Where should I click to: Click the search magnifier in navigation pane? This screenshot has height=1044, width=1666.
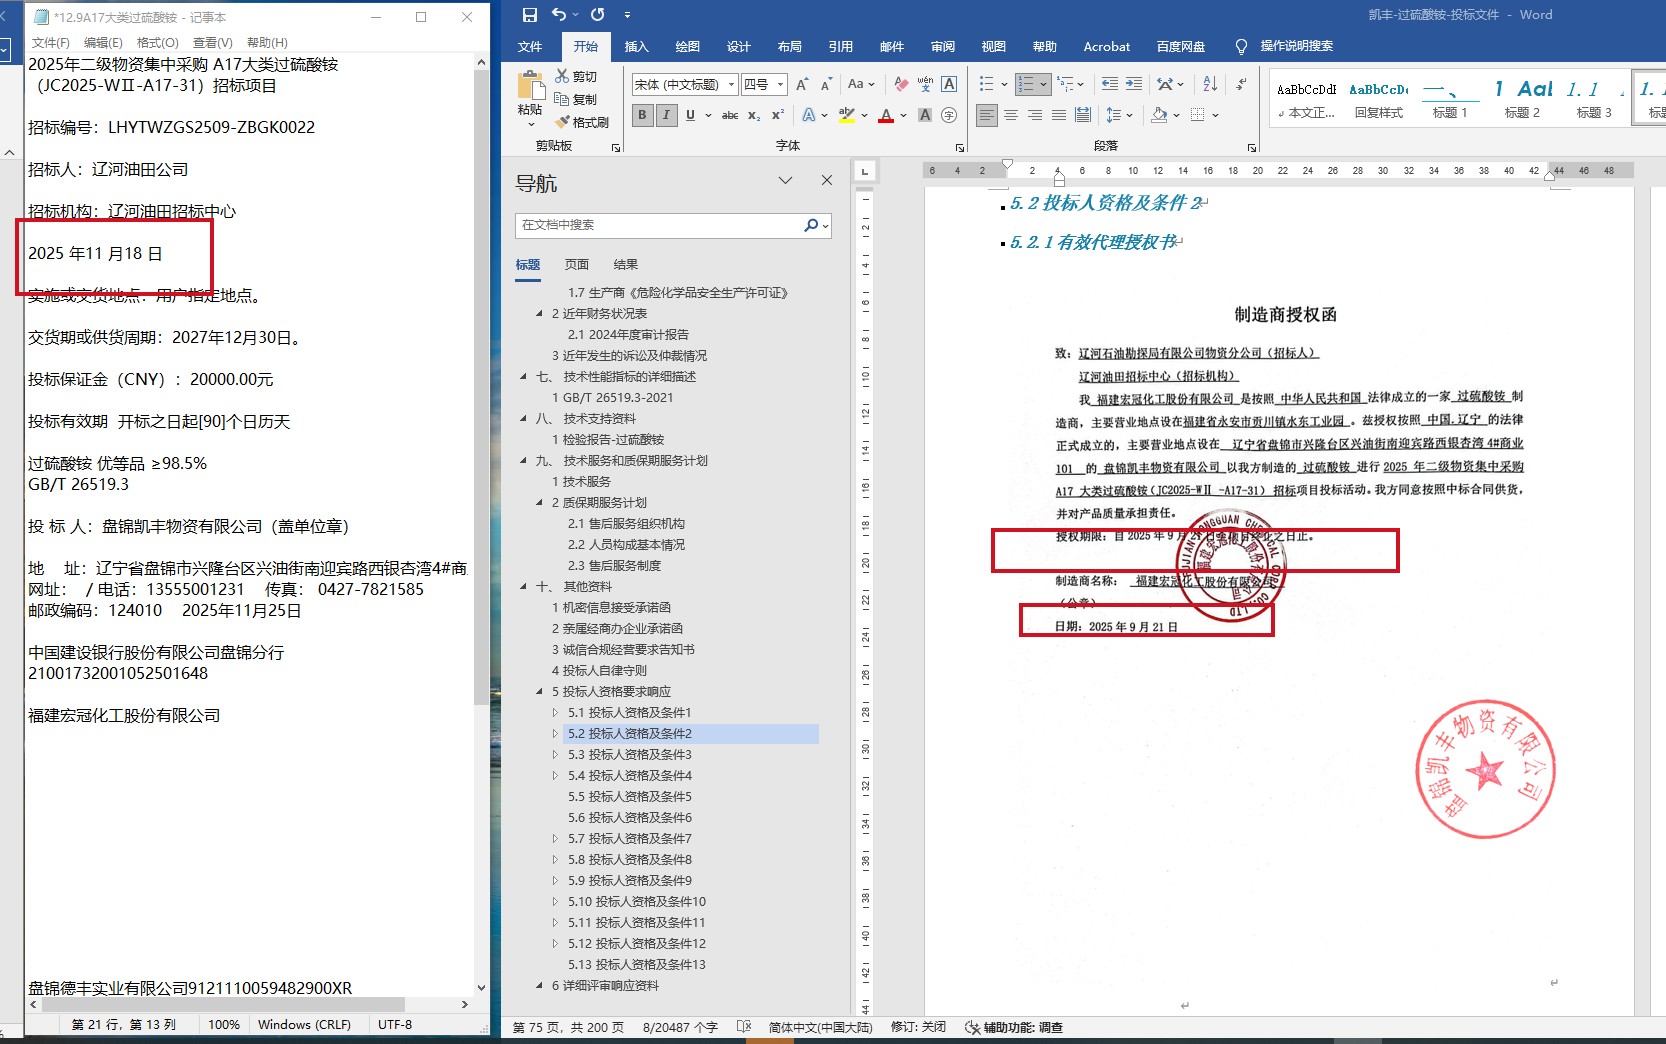(x=811, y=226)
